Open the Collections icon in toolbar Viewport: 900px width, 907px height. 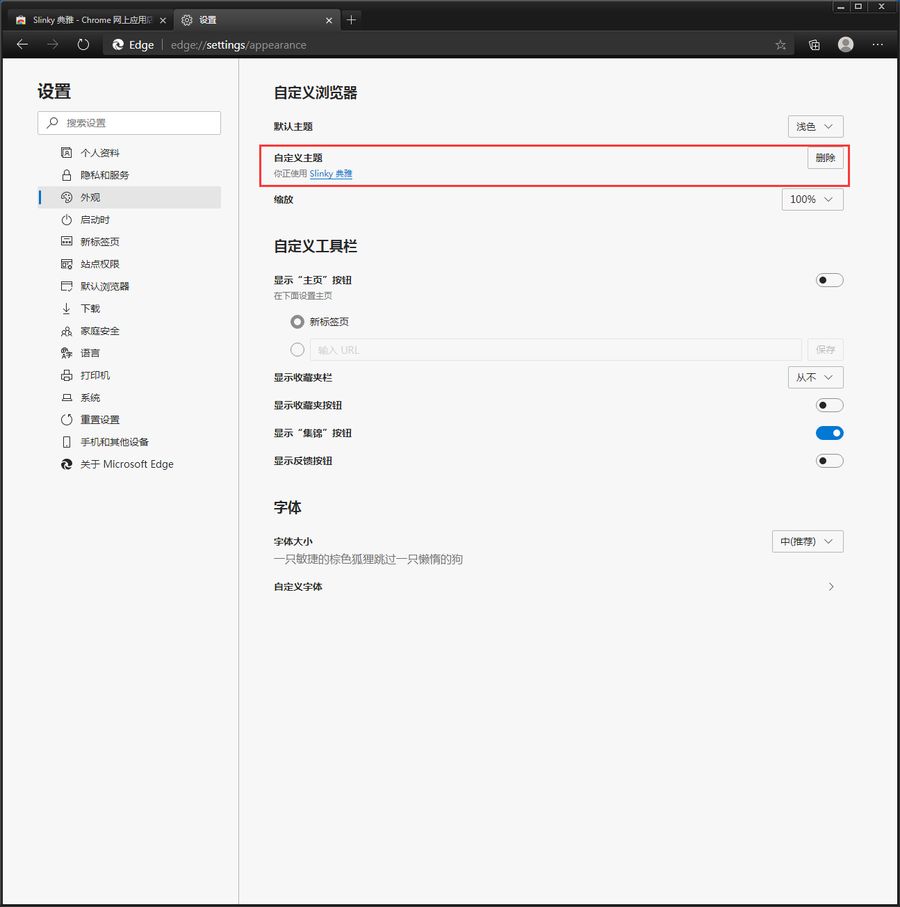tap(814, 45)
